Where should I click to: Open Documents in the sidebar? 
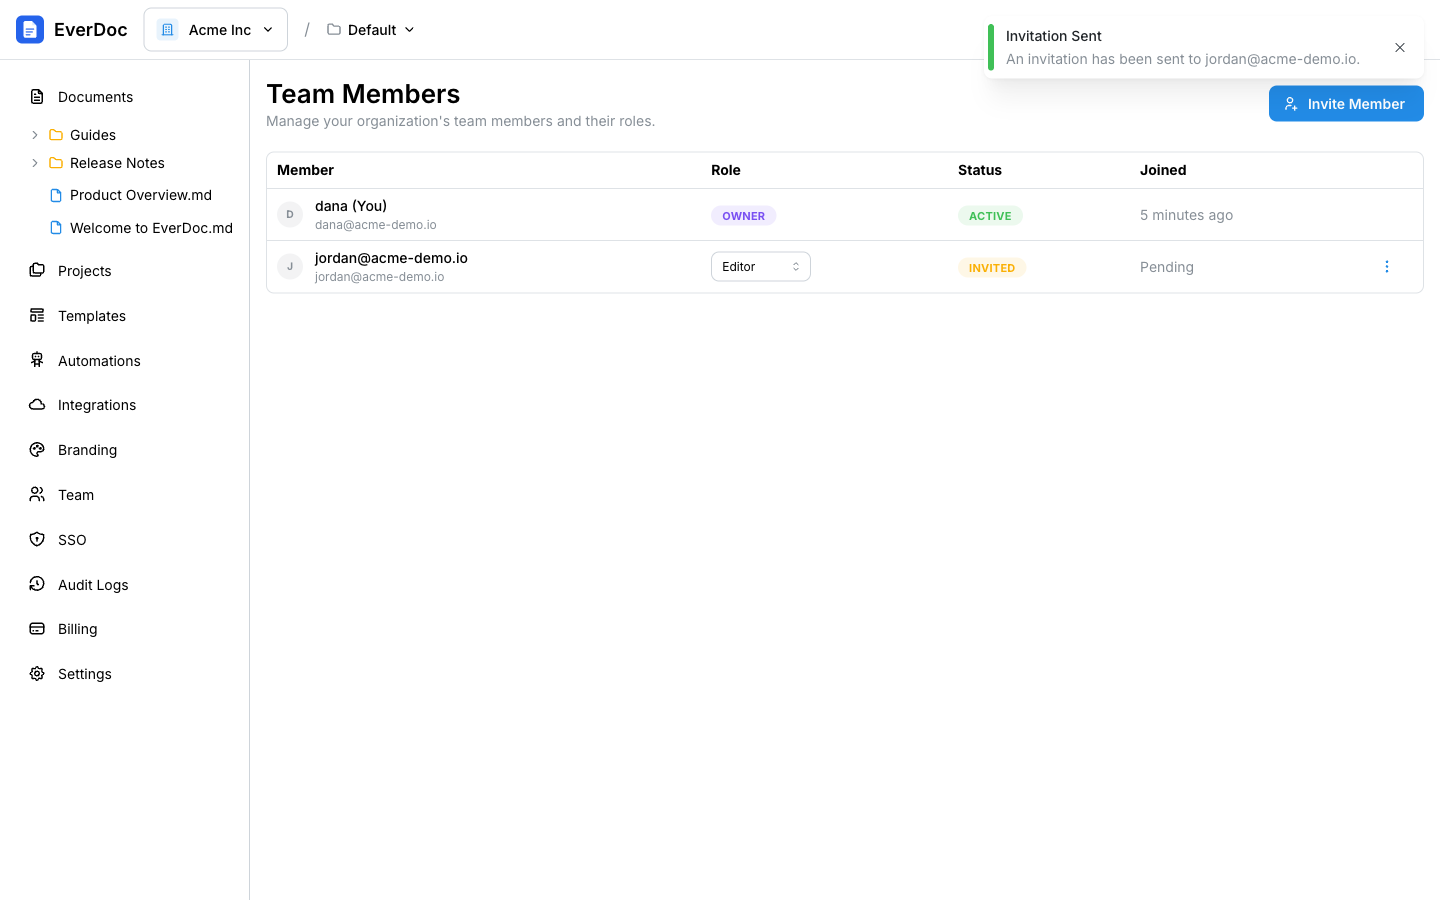[x=95, y=97]
